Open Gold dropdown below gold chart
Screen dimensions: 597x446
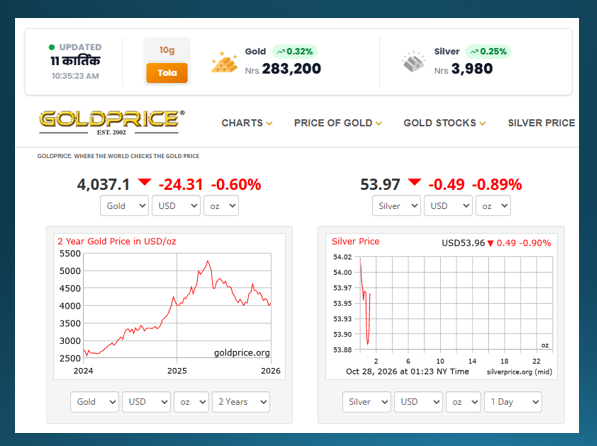(94, 402)
